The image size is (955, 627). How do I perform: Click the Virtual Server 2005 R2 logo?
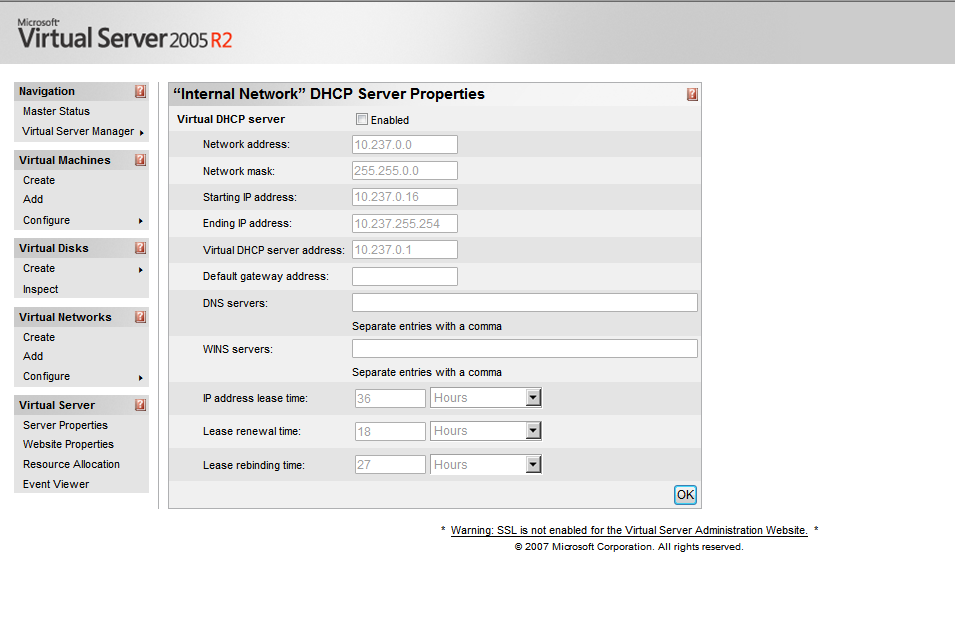125,35
